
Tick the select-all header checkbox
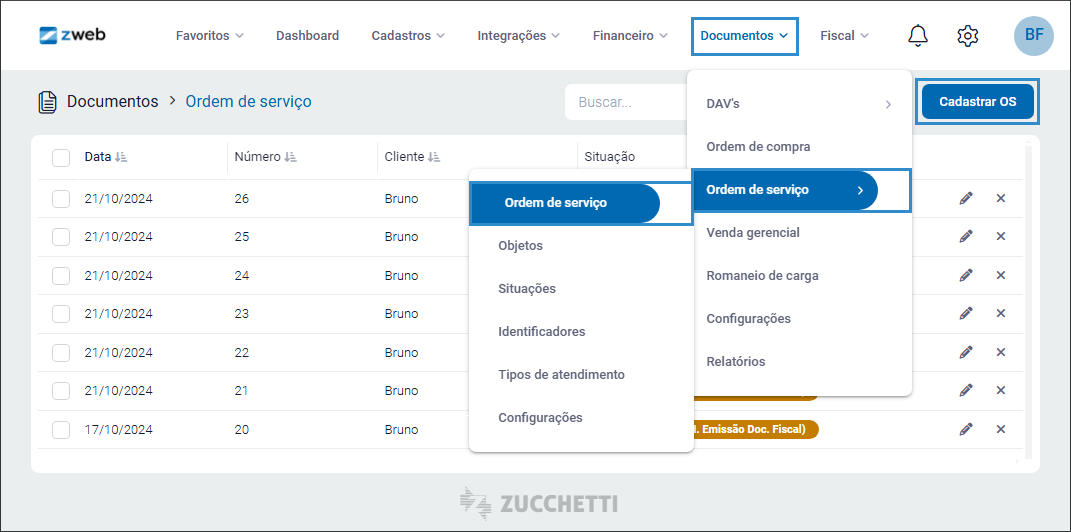(x=61, y=157)
